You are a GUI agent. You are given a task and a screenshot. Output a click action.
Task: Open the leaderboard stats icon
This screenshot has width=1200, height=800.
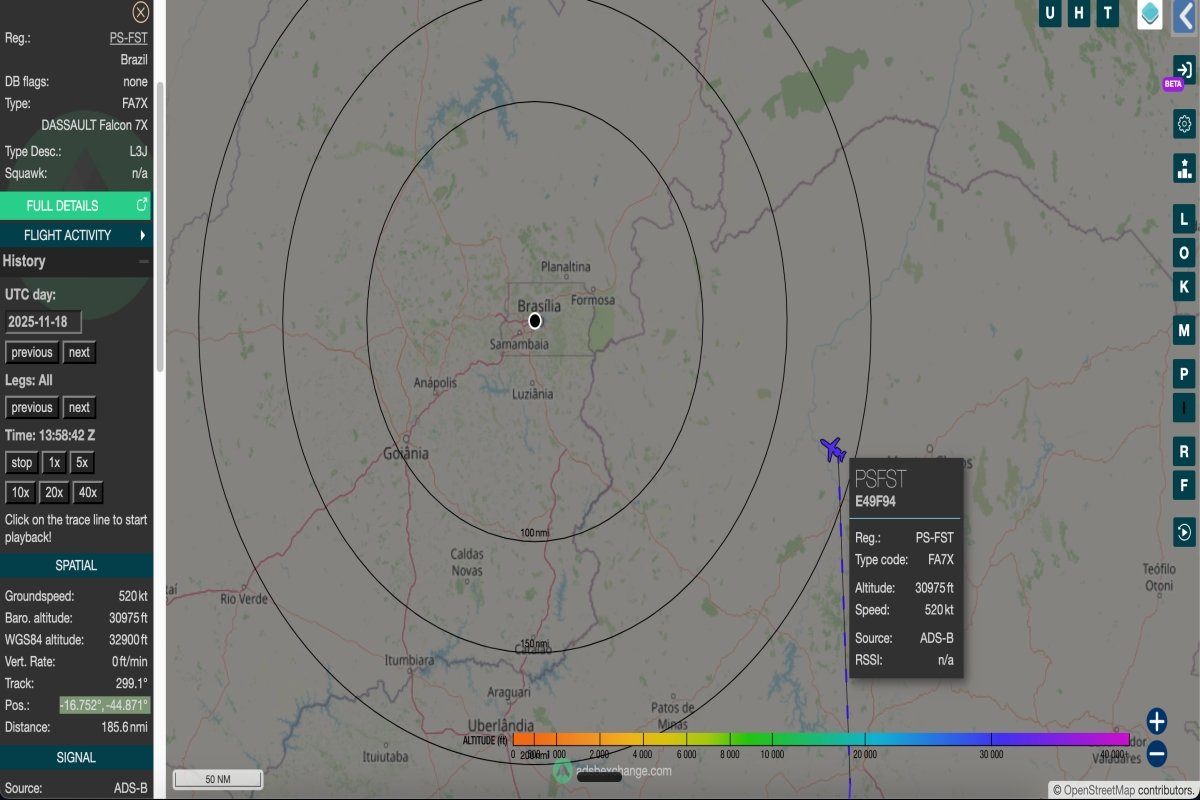pos(1184,168)
